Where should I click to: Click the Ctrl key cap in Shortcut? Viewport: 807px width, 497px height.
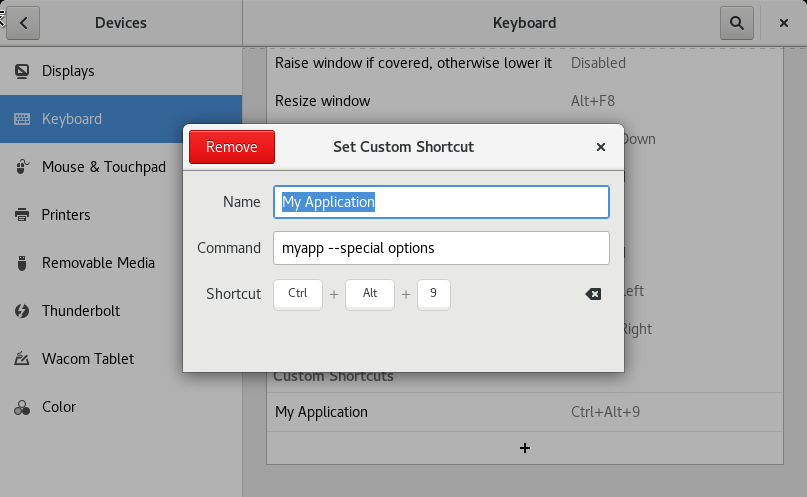click(298, 294)
